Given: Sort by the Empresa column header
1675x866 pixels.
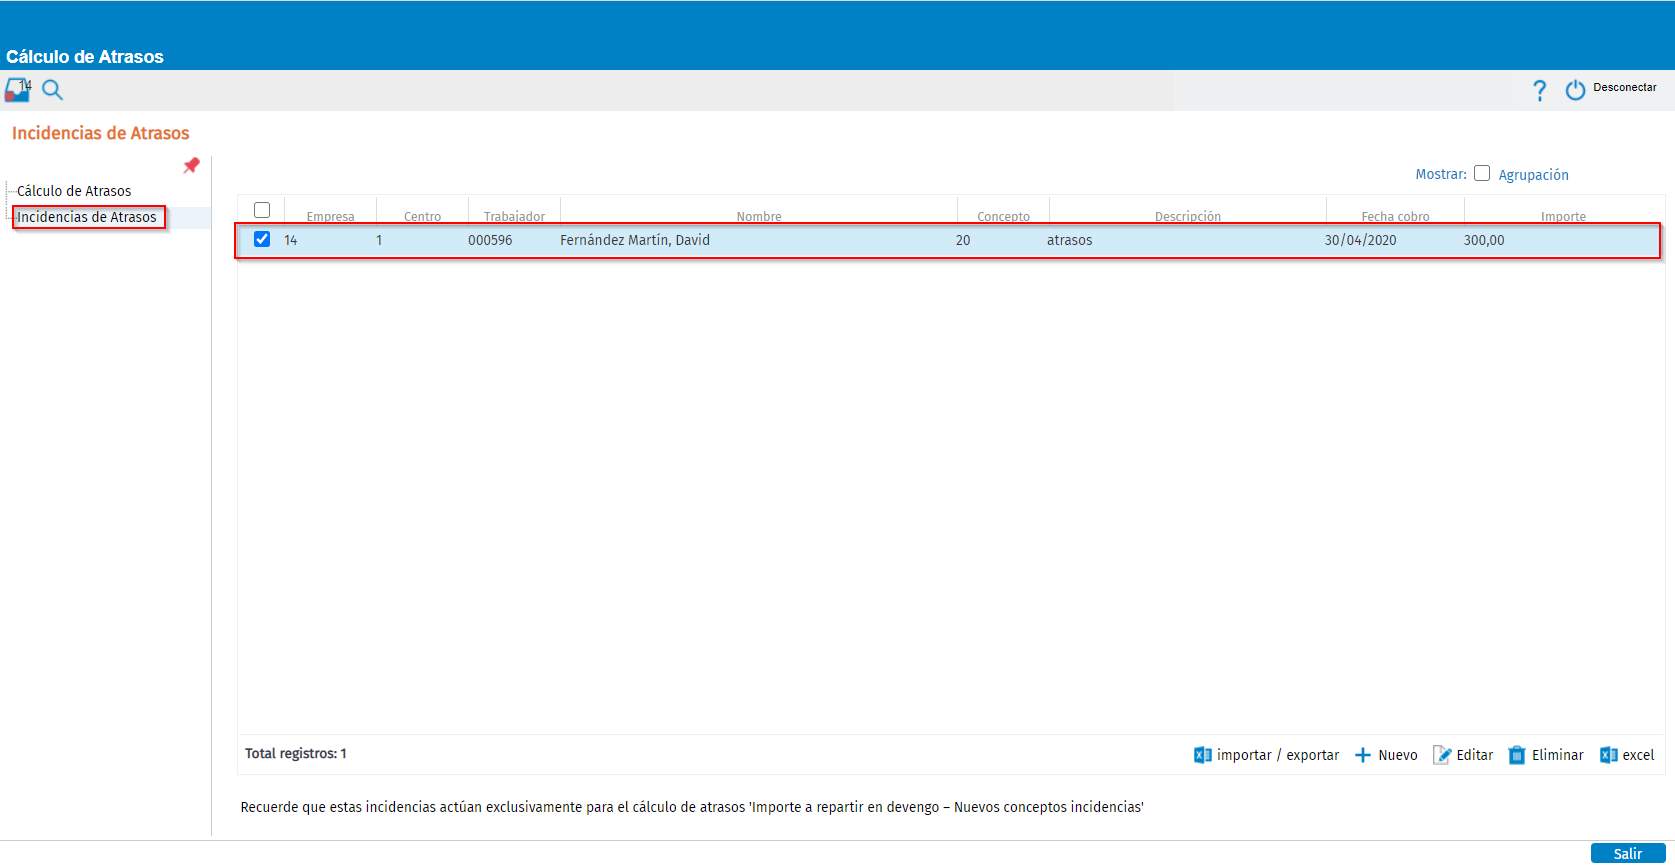Looking at the screenshot, I should click(330, 216).
